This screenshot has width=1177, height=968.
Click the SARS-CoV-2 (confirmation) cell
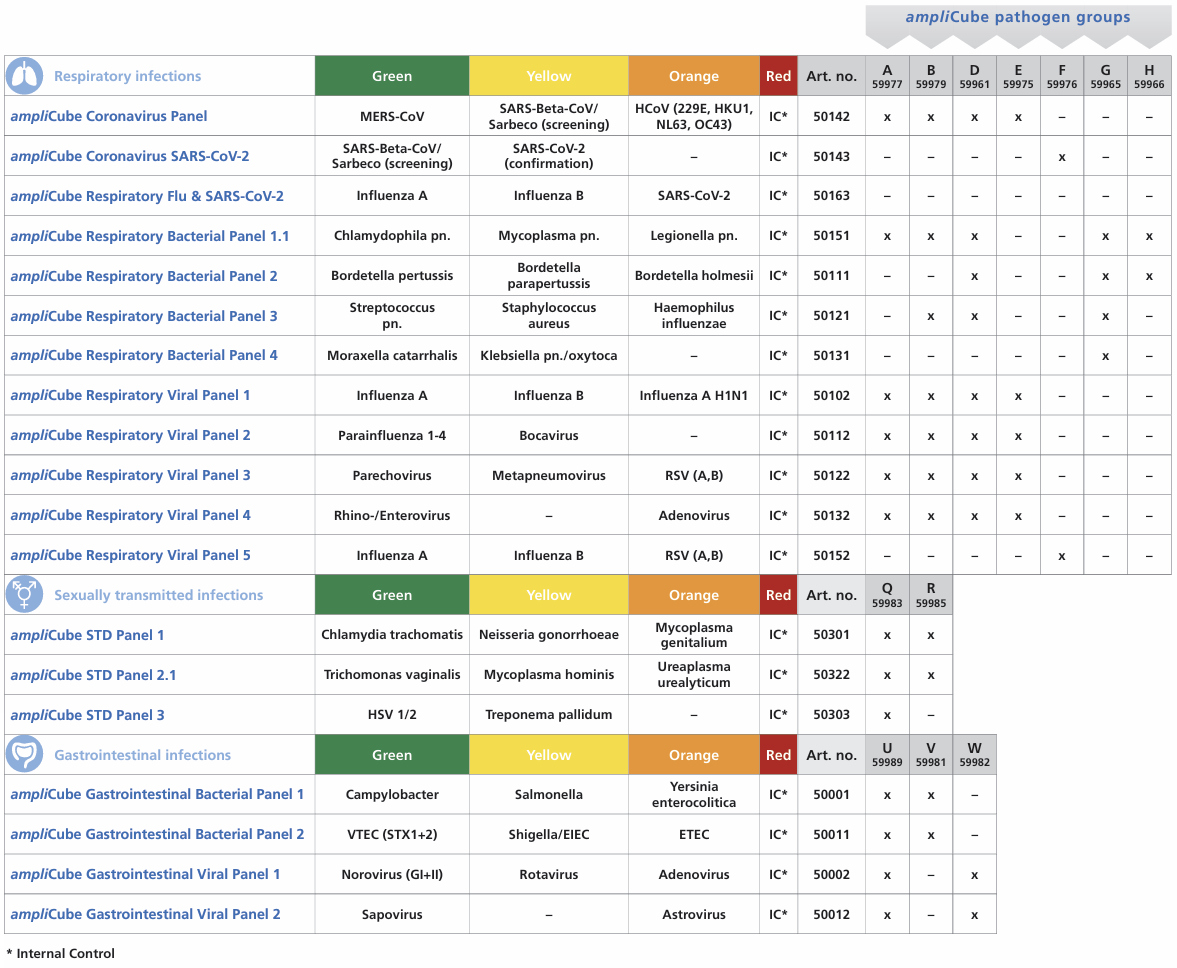[x=549, y=156]
